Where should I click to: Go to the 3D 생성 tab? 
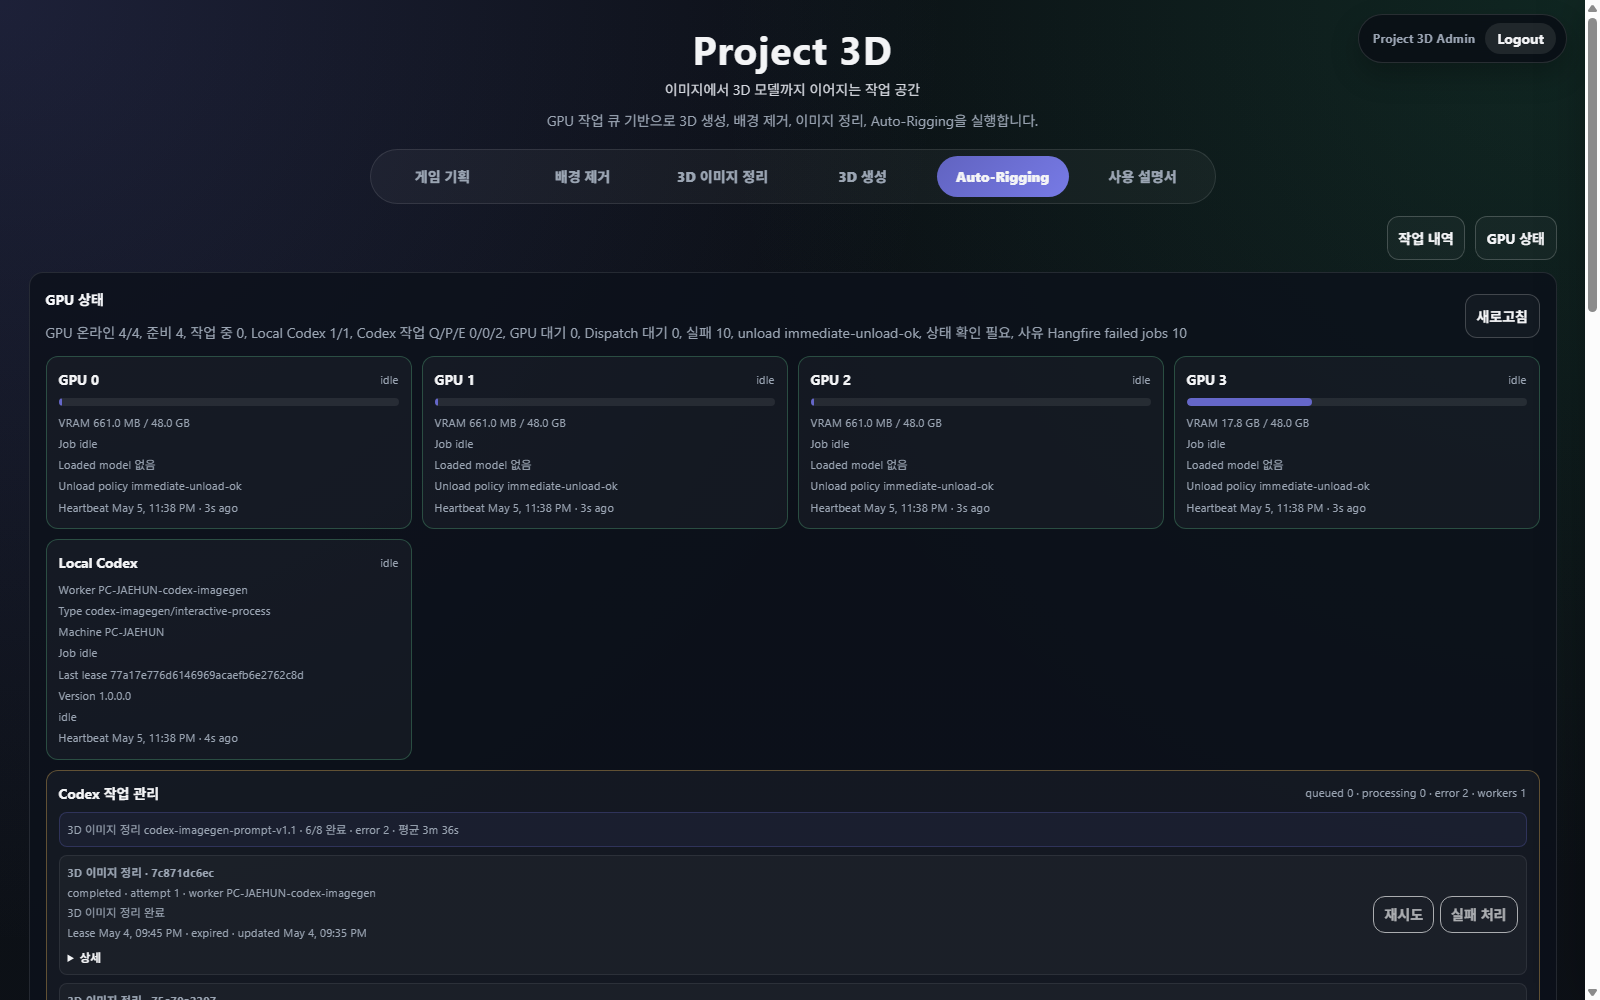(x=862, y=177)
